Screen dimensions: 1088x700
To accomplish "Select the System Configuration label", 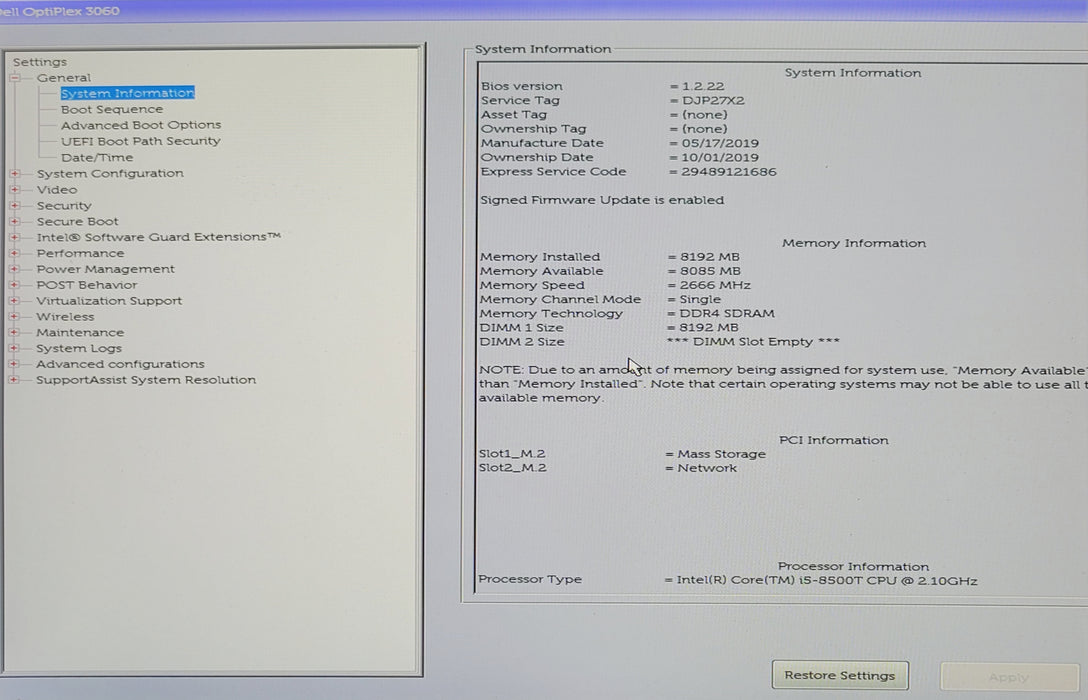I will click(x=110, y=173).
